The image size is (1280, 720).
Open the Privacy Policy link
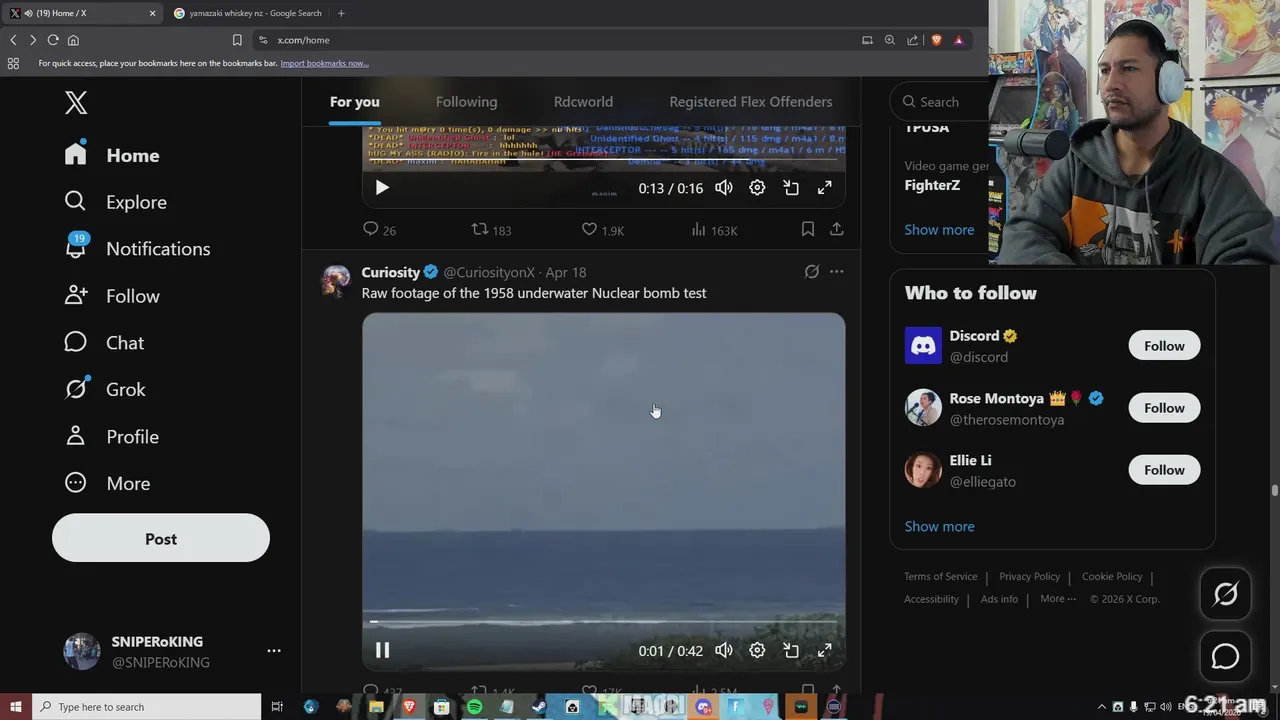coord(1029,577)
